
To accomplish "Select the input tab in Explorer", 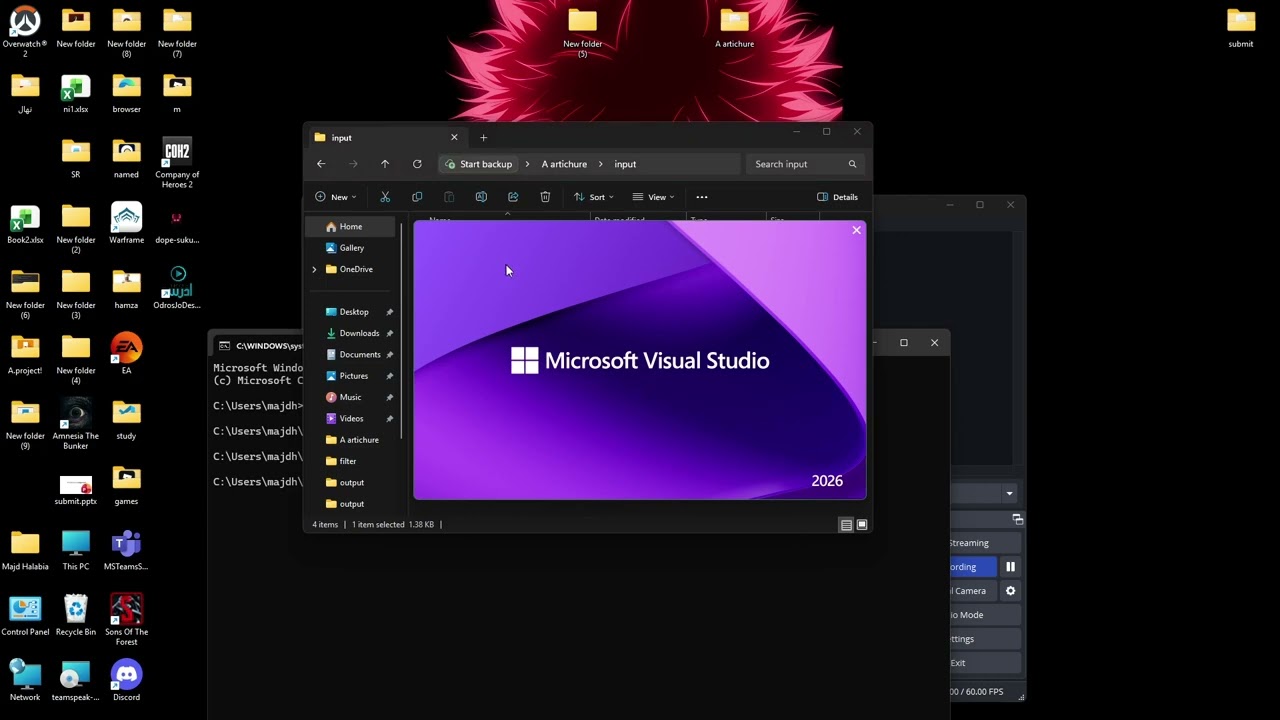I will point(385,137).
